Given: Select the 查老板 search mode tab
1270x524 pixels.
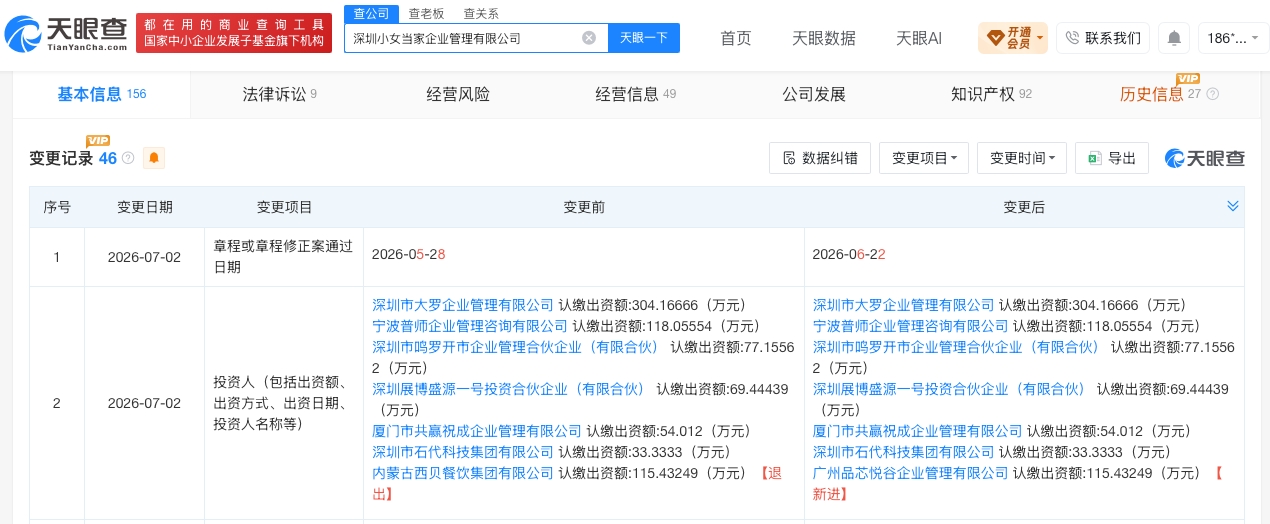Looking at the screenshot, I should [x=427, y=14].
